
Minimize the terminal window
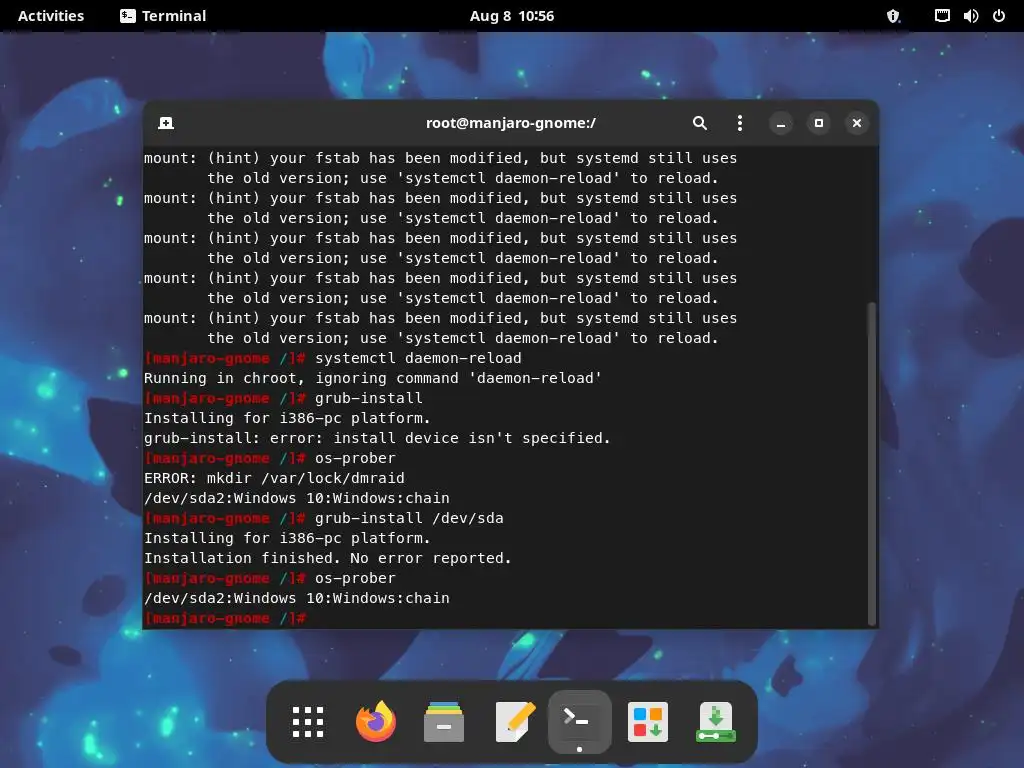tap(780, 123)
